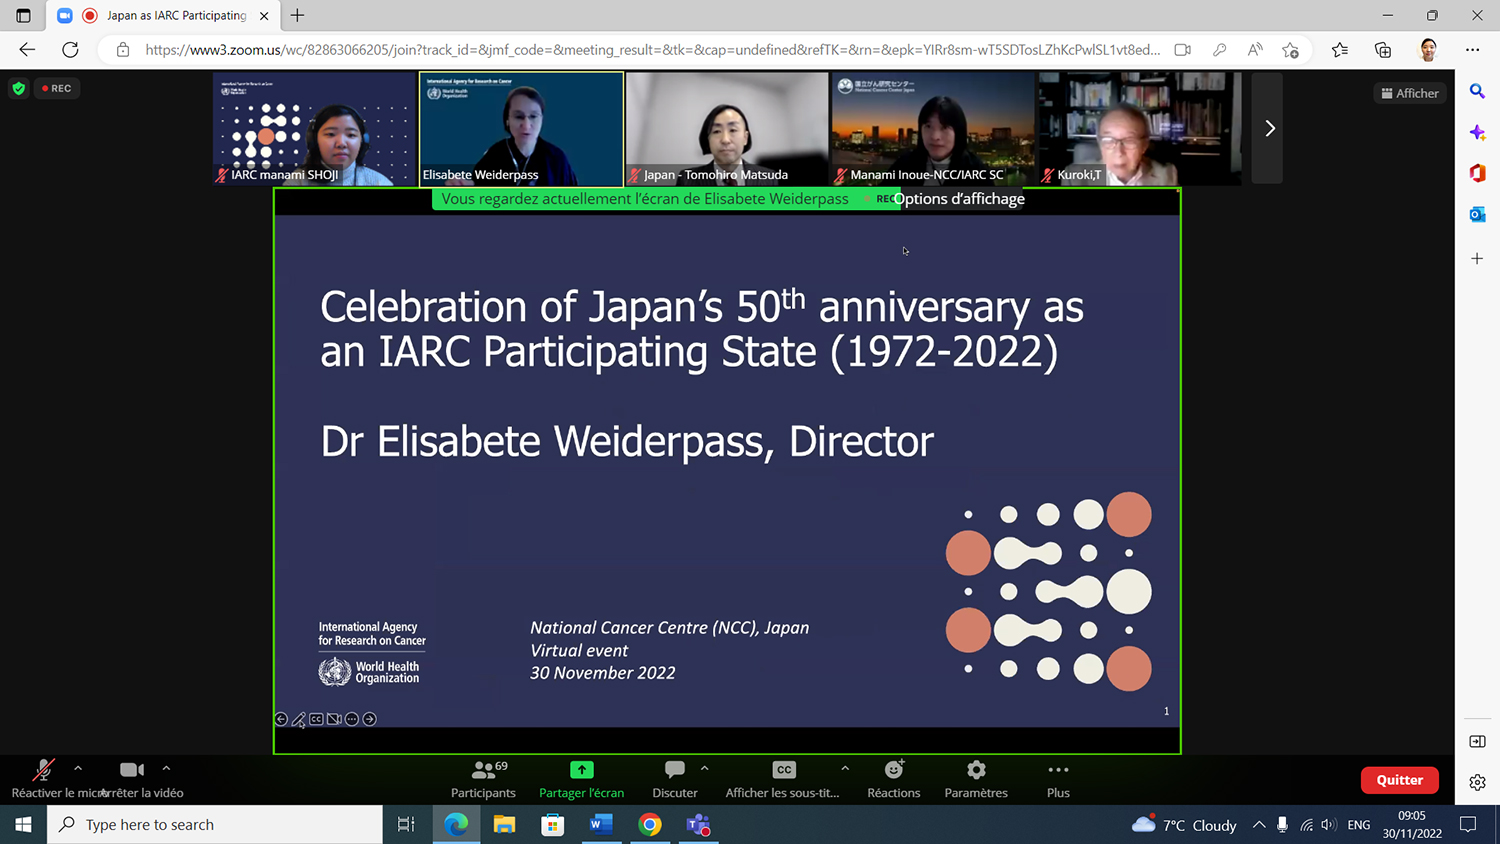Open the Participants panel icon

[483, 771]
